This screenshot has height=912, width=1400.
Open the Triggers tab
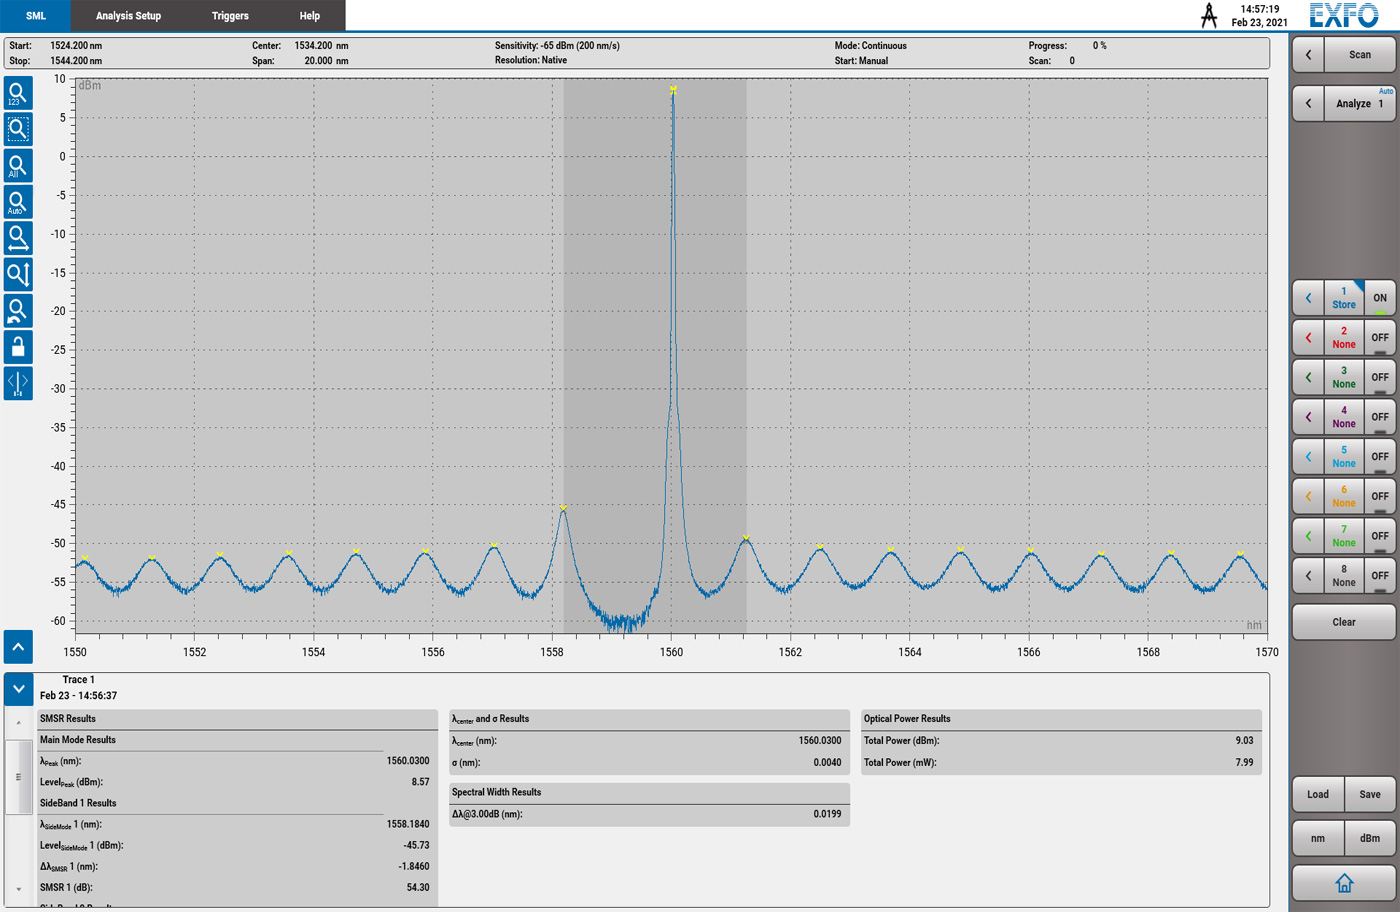click(230, 16)
